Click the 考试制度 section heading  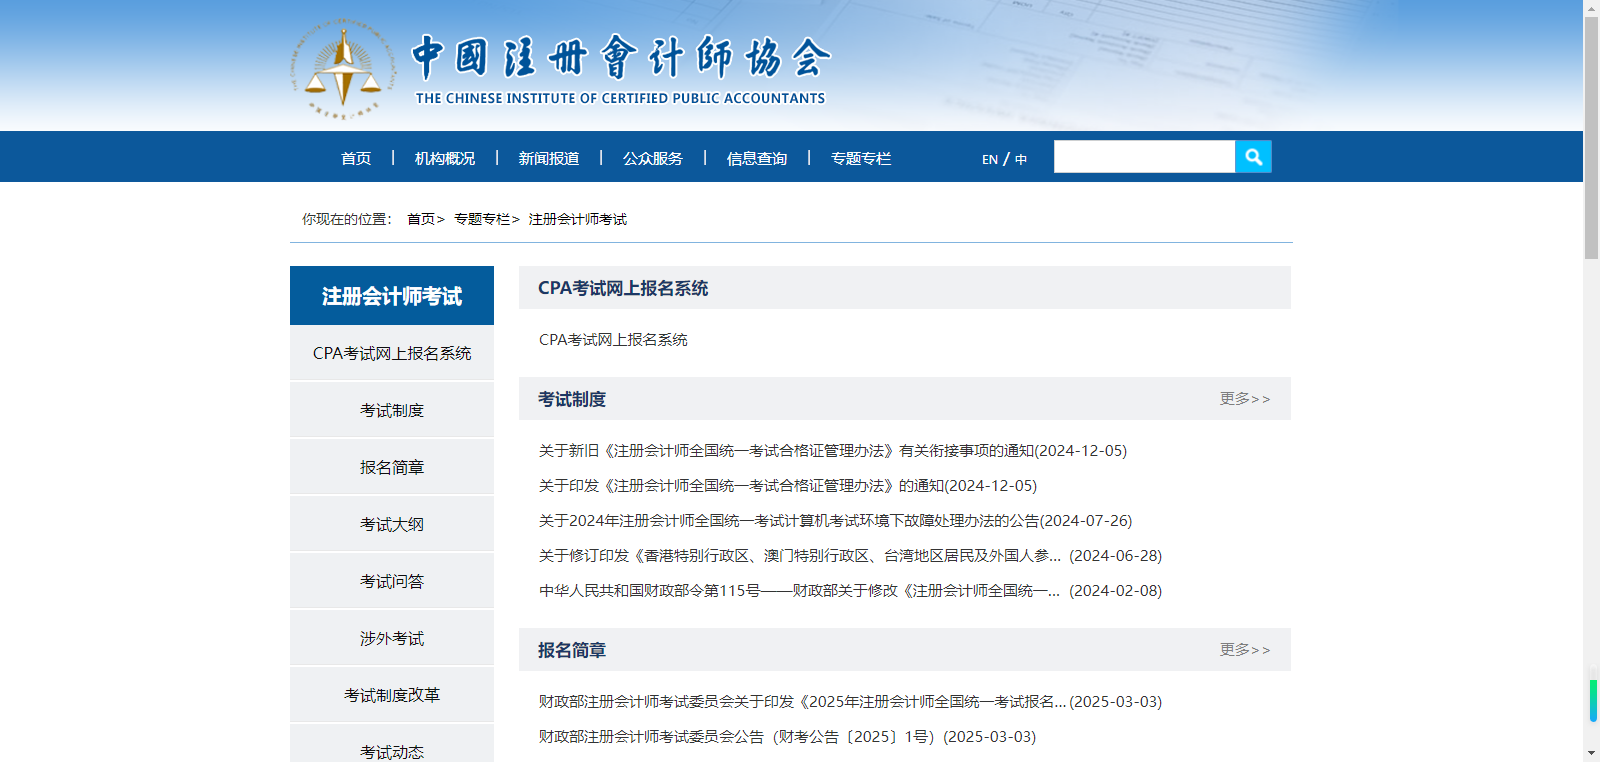tap(572, 399)
